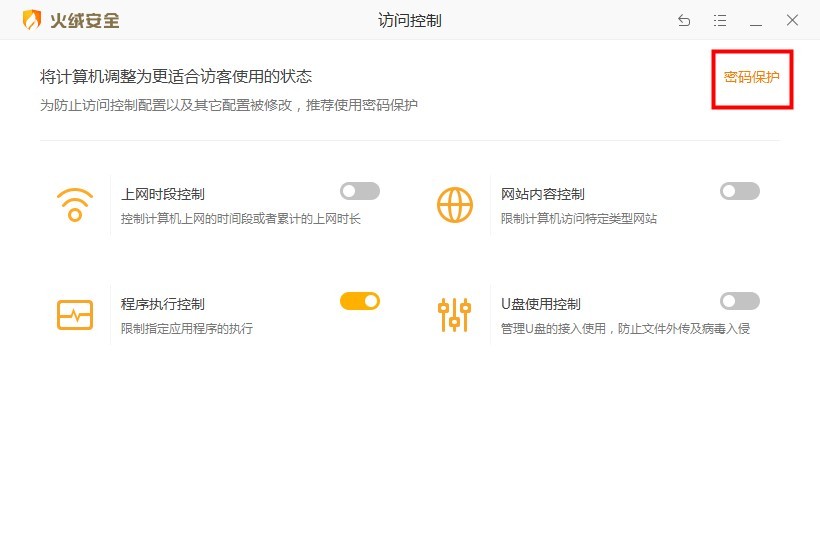The image size is (820, 540).
Task: Select the 程序执行控制 title text
Action: [163, 304]
